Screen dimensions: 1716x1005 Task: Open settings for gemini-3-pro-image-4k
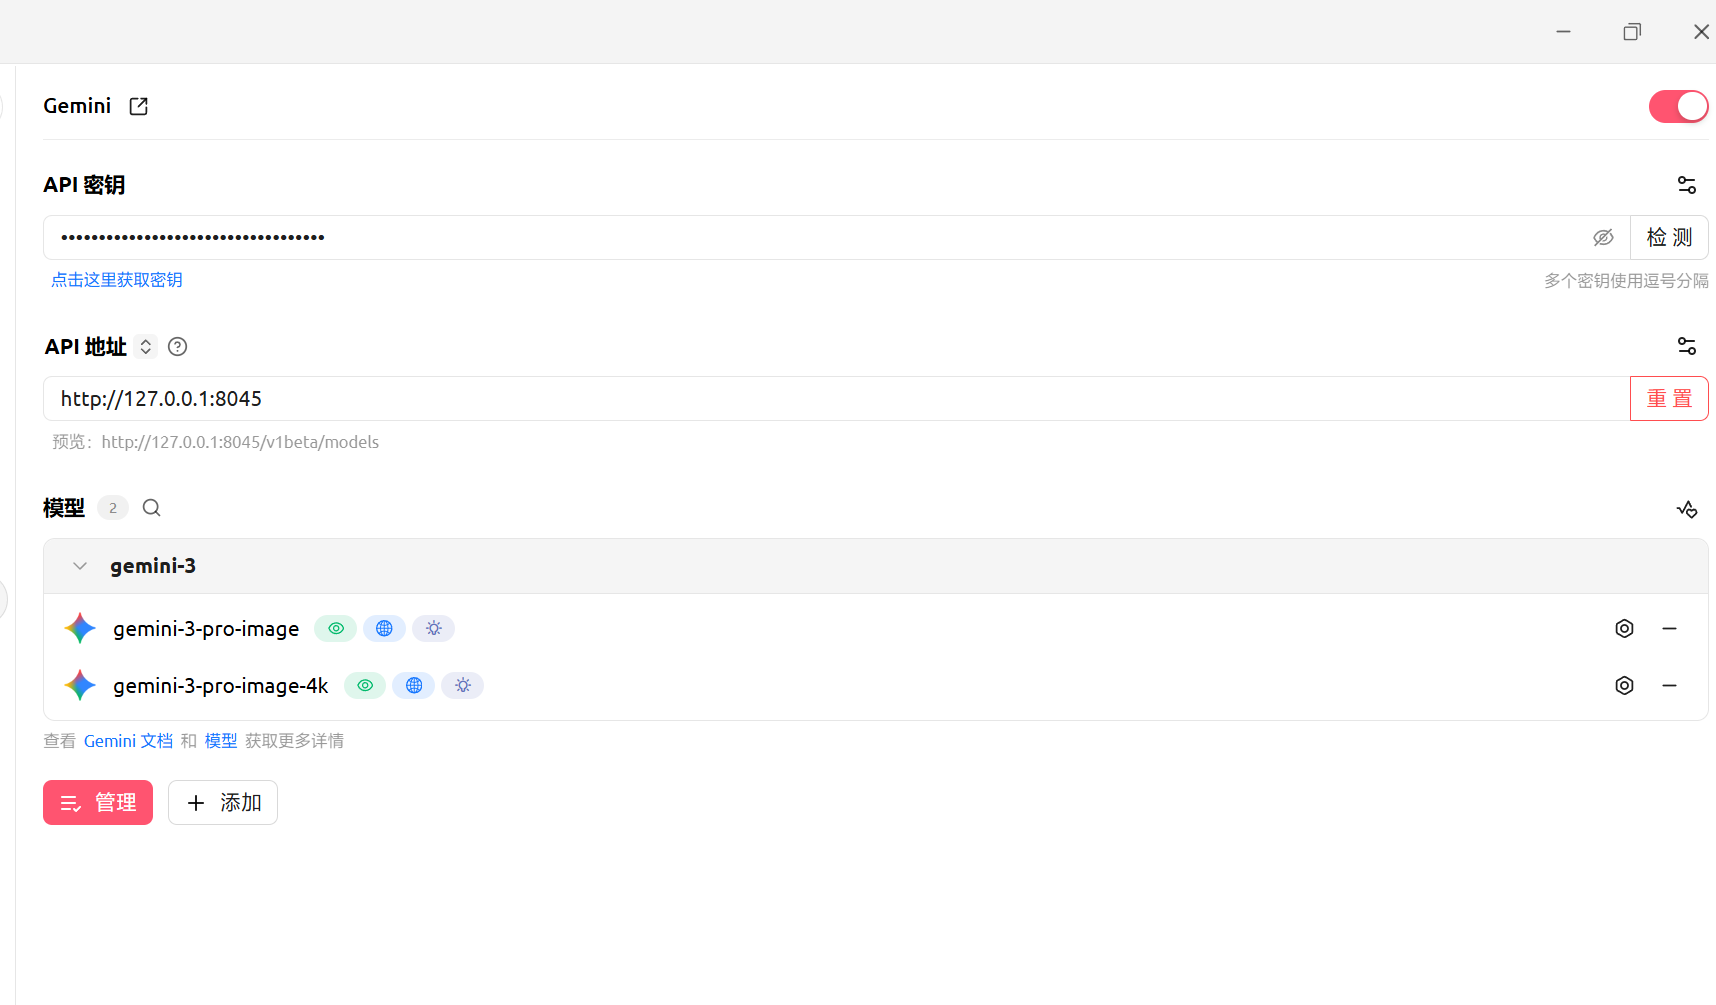(1624, 685)
